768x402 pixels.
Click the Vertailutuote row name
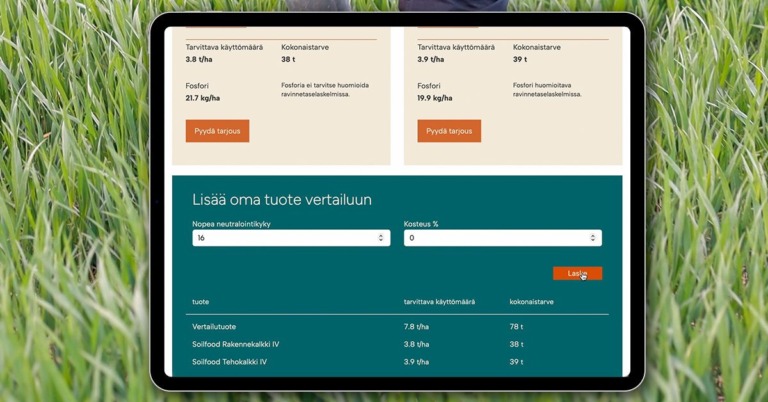(x=214, y=327)
